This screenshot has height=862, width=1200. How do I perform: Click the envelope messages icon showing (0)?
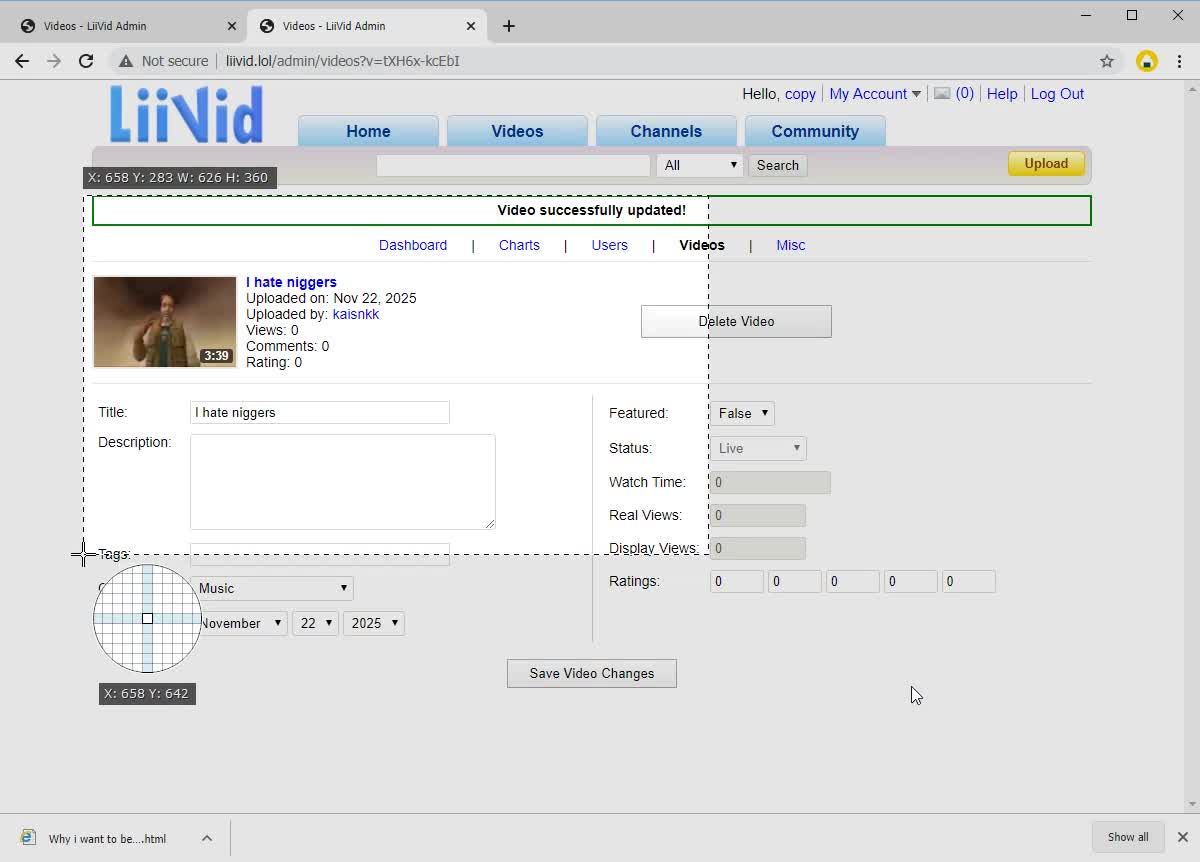pos(941,93)
